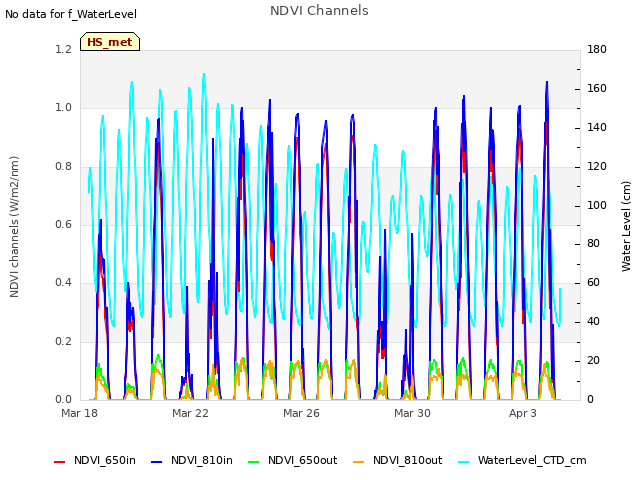
Task: Click the 100 right axis tick label
Action: coord(597,205)
